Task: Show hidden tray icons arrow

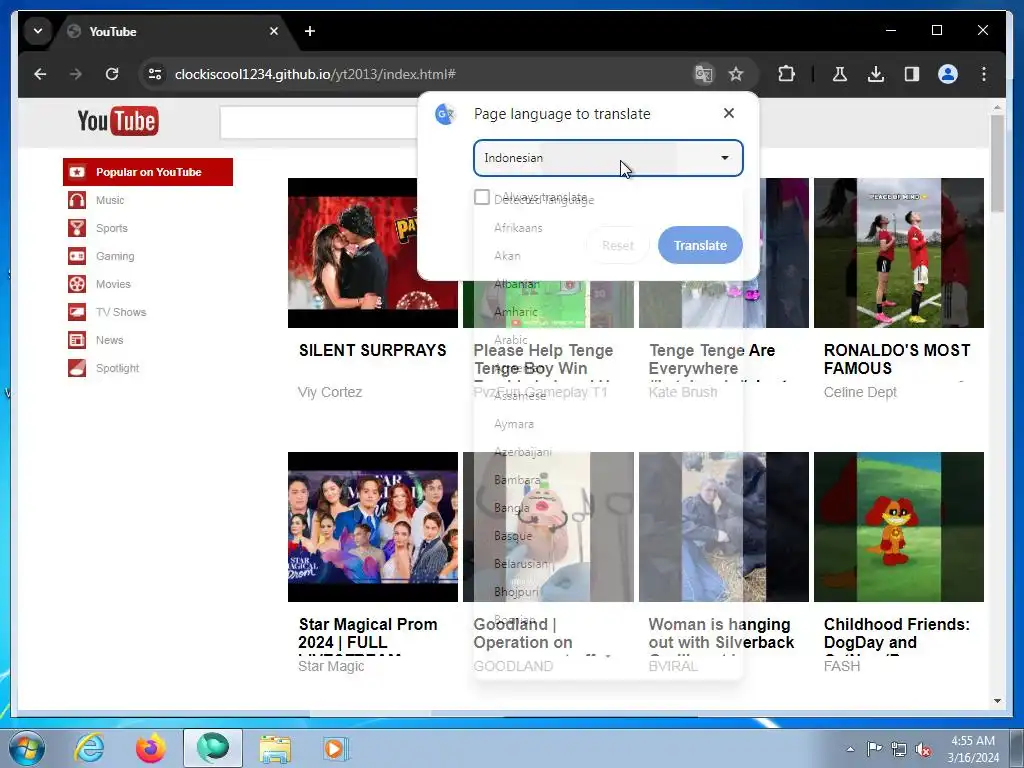Action: [x=850, y=749]
